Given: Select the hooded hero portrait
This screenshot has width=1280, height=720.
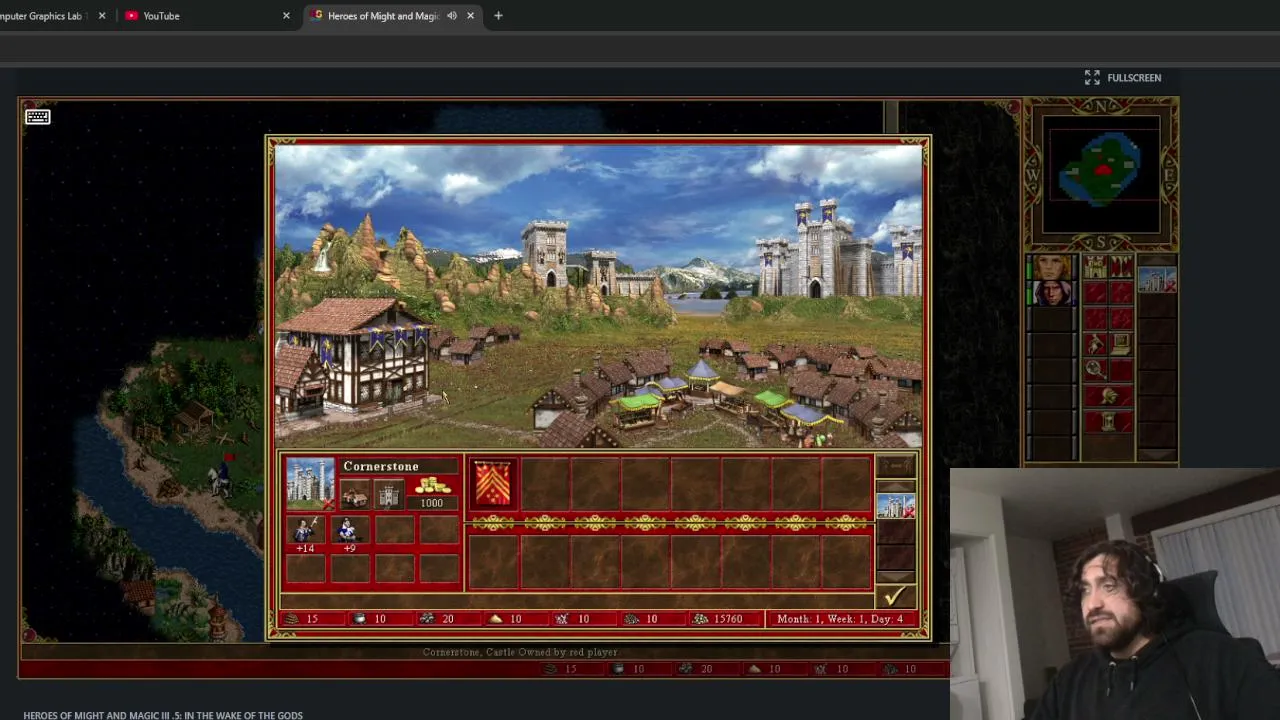Looking at the screenshot, I should click(1050, 293).
